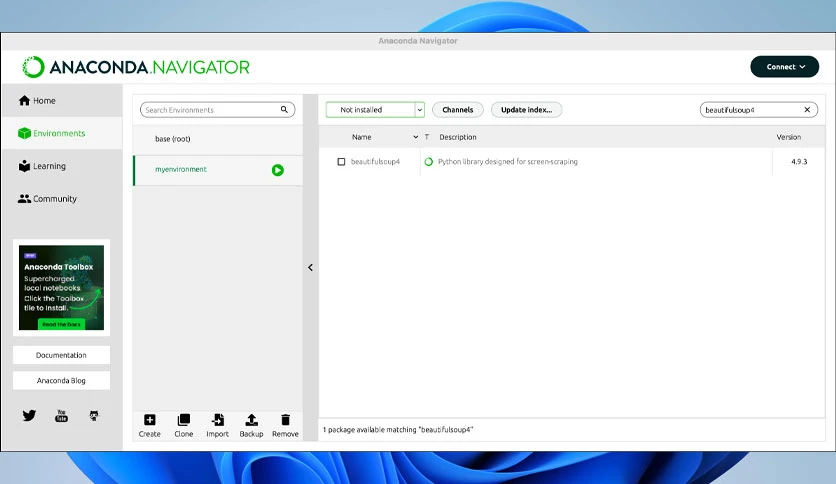Viewport: 836px width, 484px height.
Task: Click the Channels button
Action: (457, 110)
